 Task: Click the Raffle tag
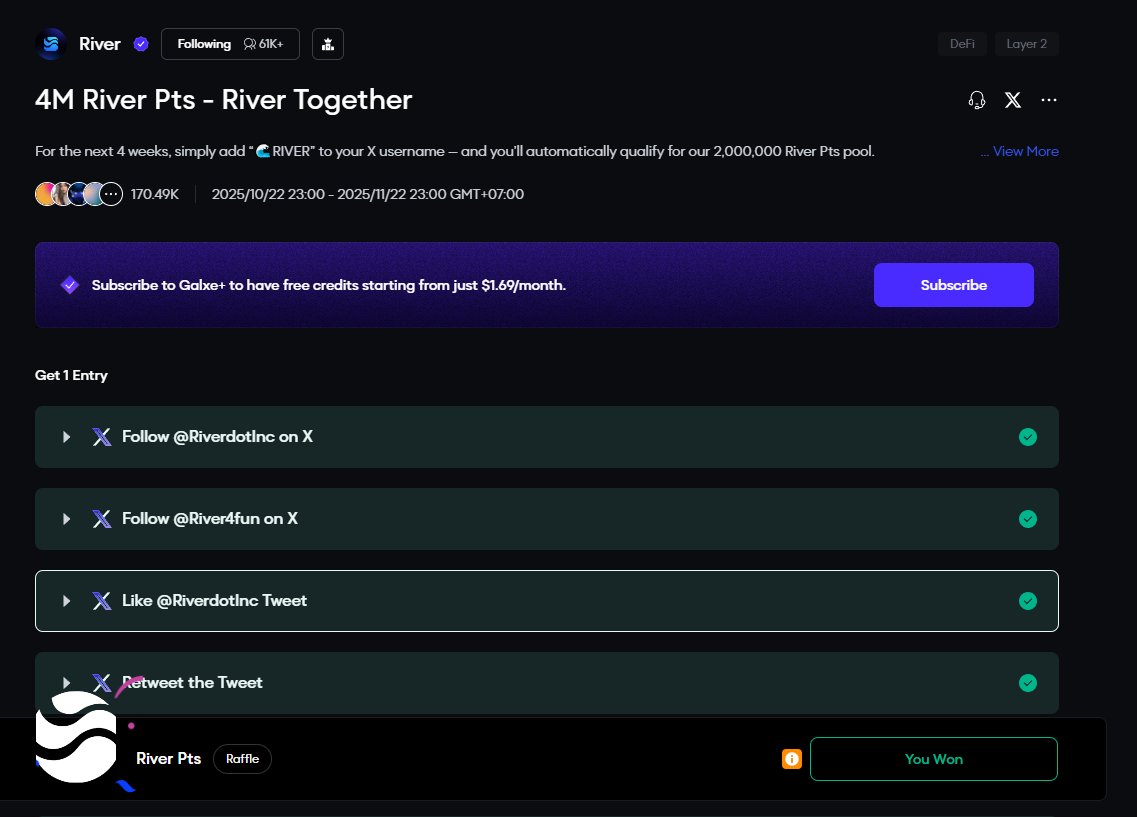242,758
